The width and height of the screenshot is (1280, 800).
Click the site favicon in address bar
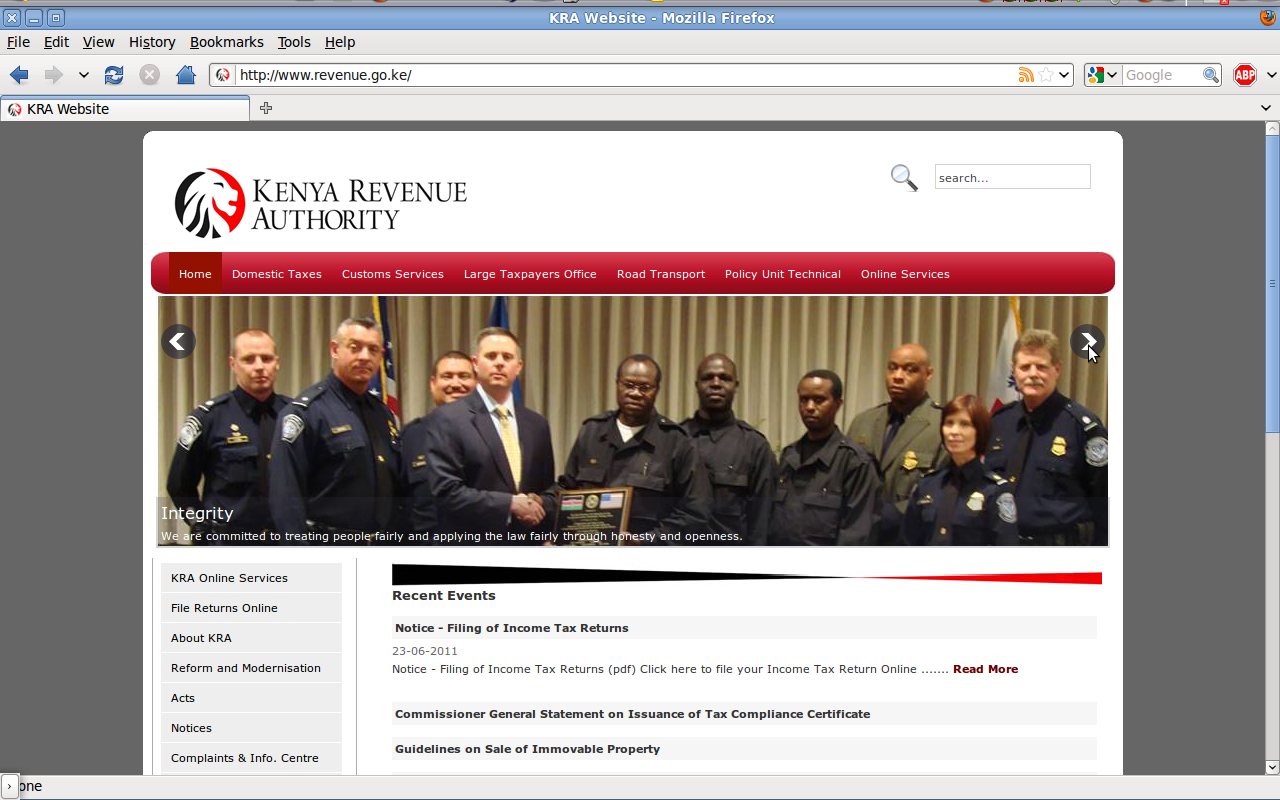(x=223, y=75)
